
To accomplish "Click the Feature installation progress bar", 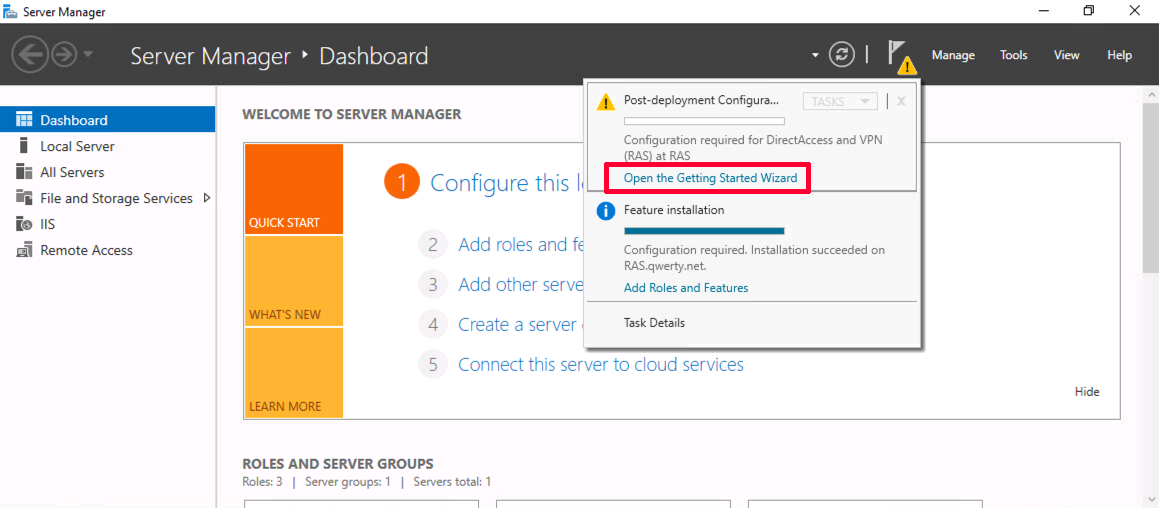I will click(704, 231).
